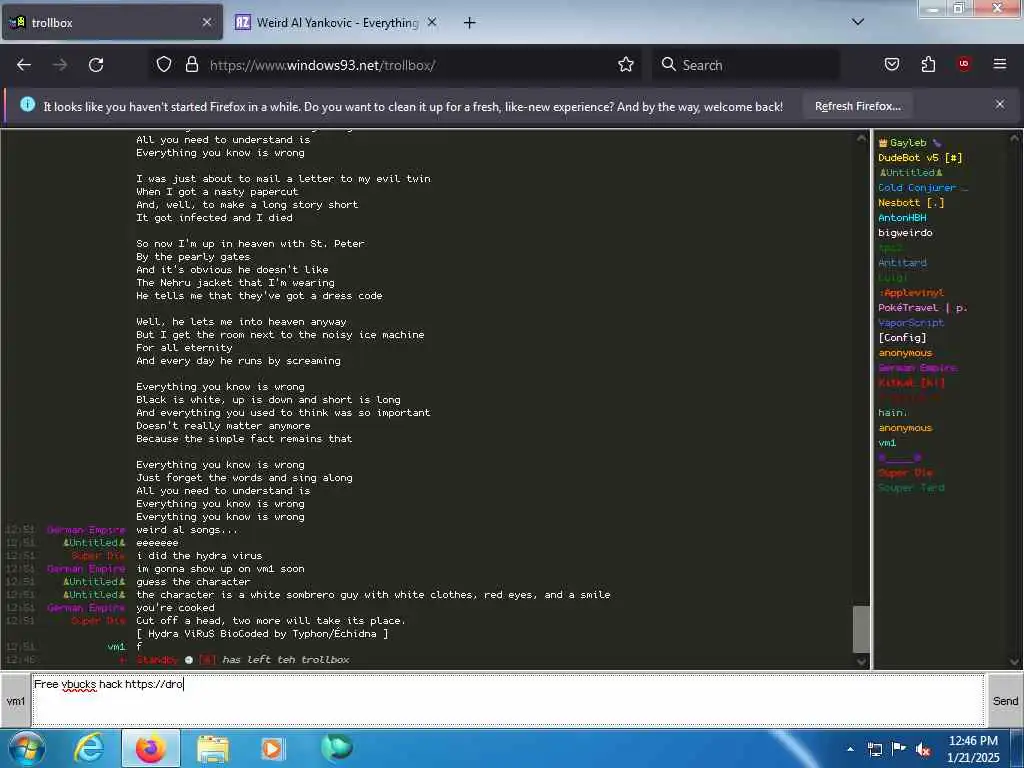1024x768 pixels.
Task: Switch to trollbox tab
Action: point(112,22)
